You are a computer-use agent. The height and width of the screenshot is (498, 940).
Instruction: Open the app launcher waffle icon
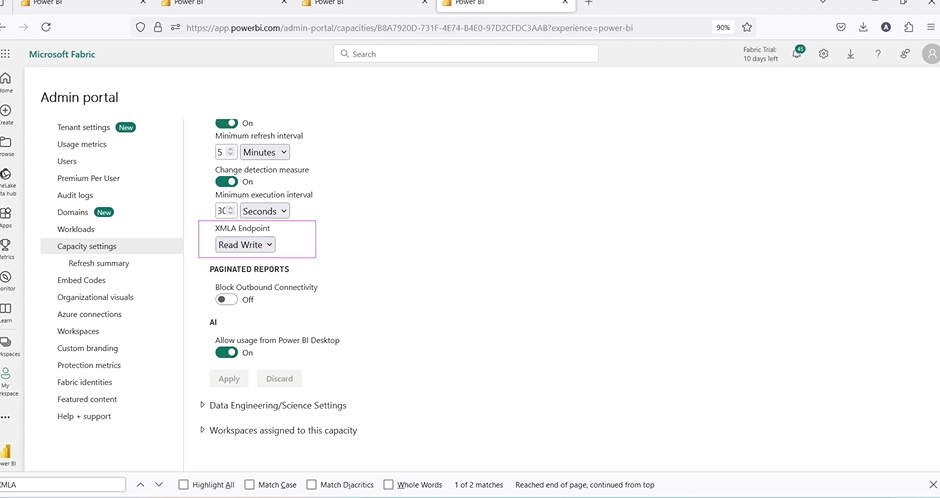5,54
